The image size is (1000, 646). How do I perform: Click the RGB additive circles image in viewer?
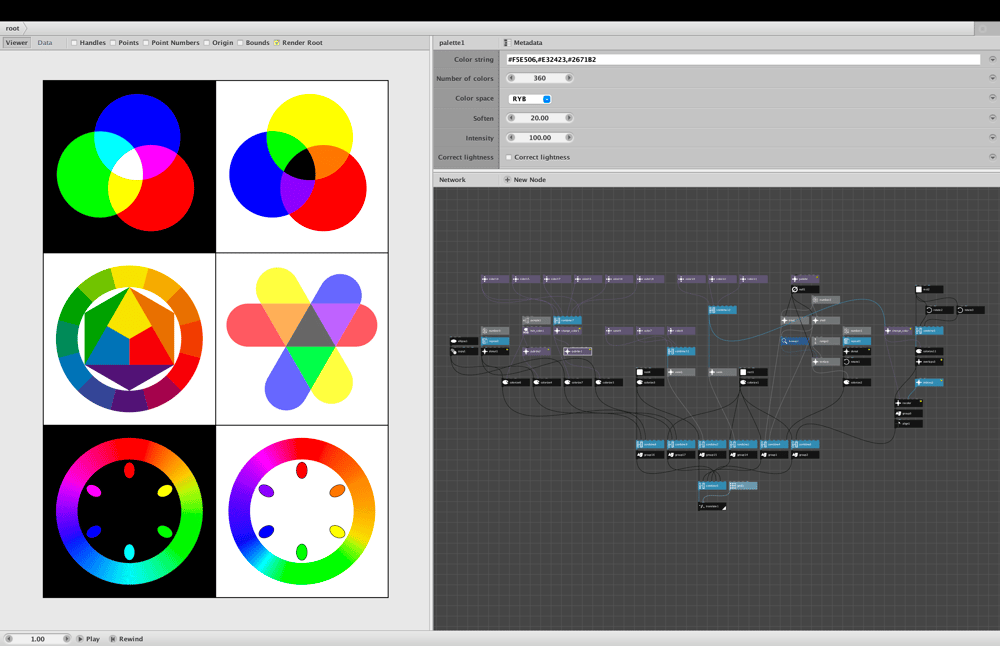click(129, 166)
